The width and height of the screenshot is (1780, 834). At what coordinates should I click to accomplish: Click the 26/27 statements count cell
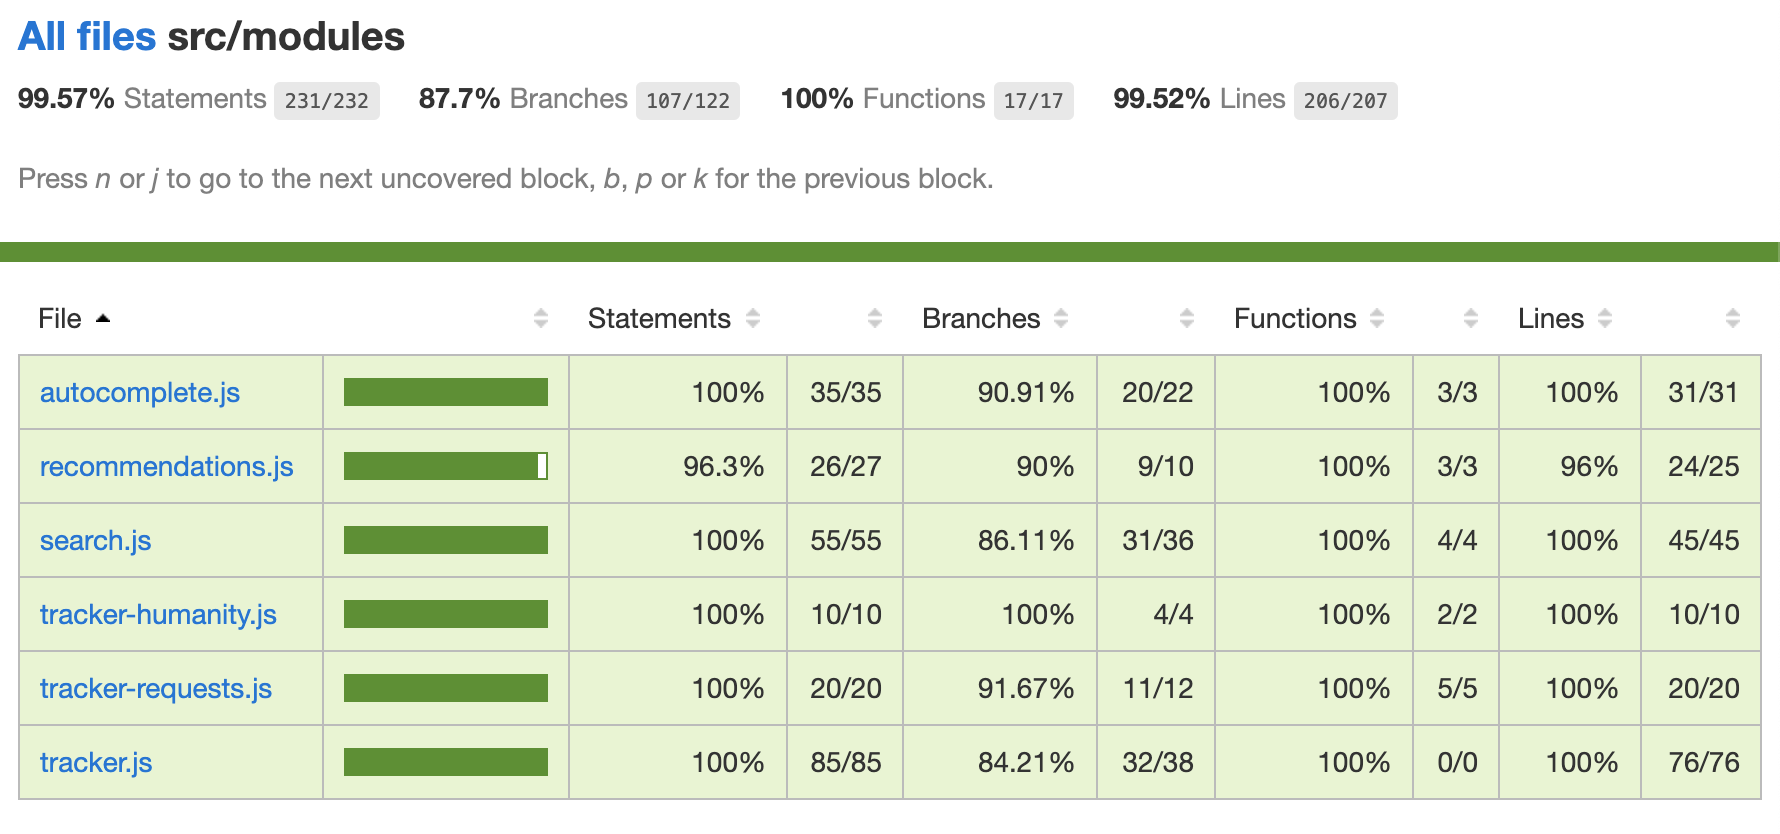846,466
